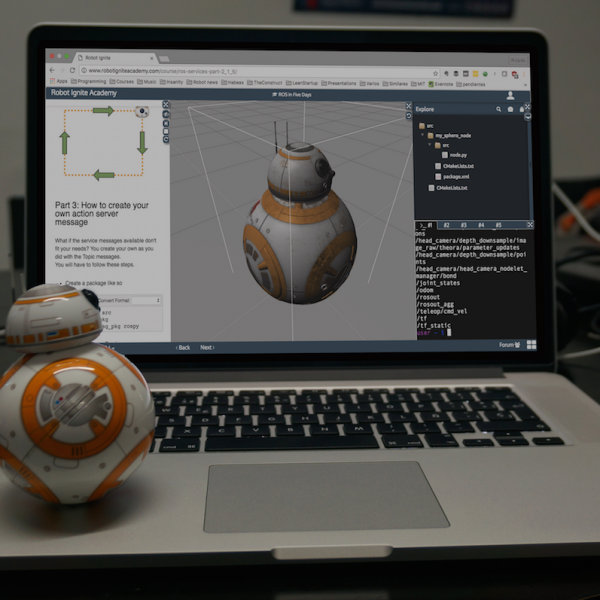Screen dimensions: 600x600
Task: Reset the simulation using the circular arrow icon
Action: [408, 116]
